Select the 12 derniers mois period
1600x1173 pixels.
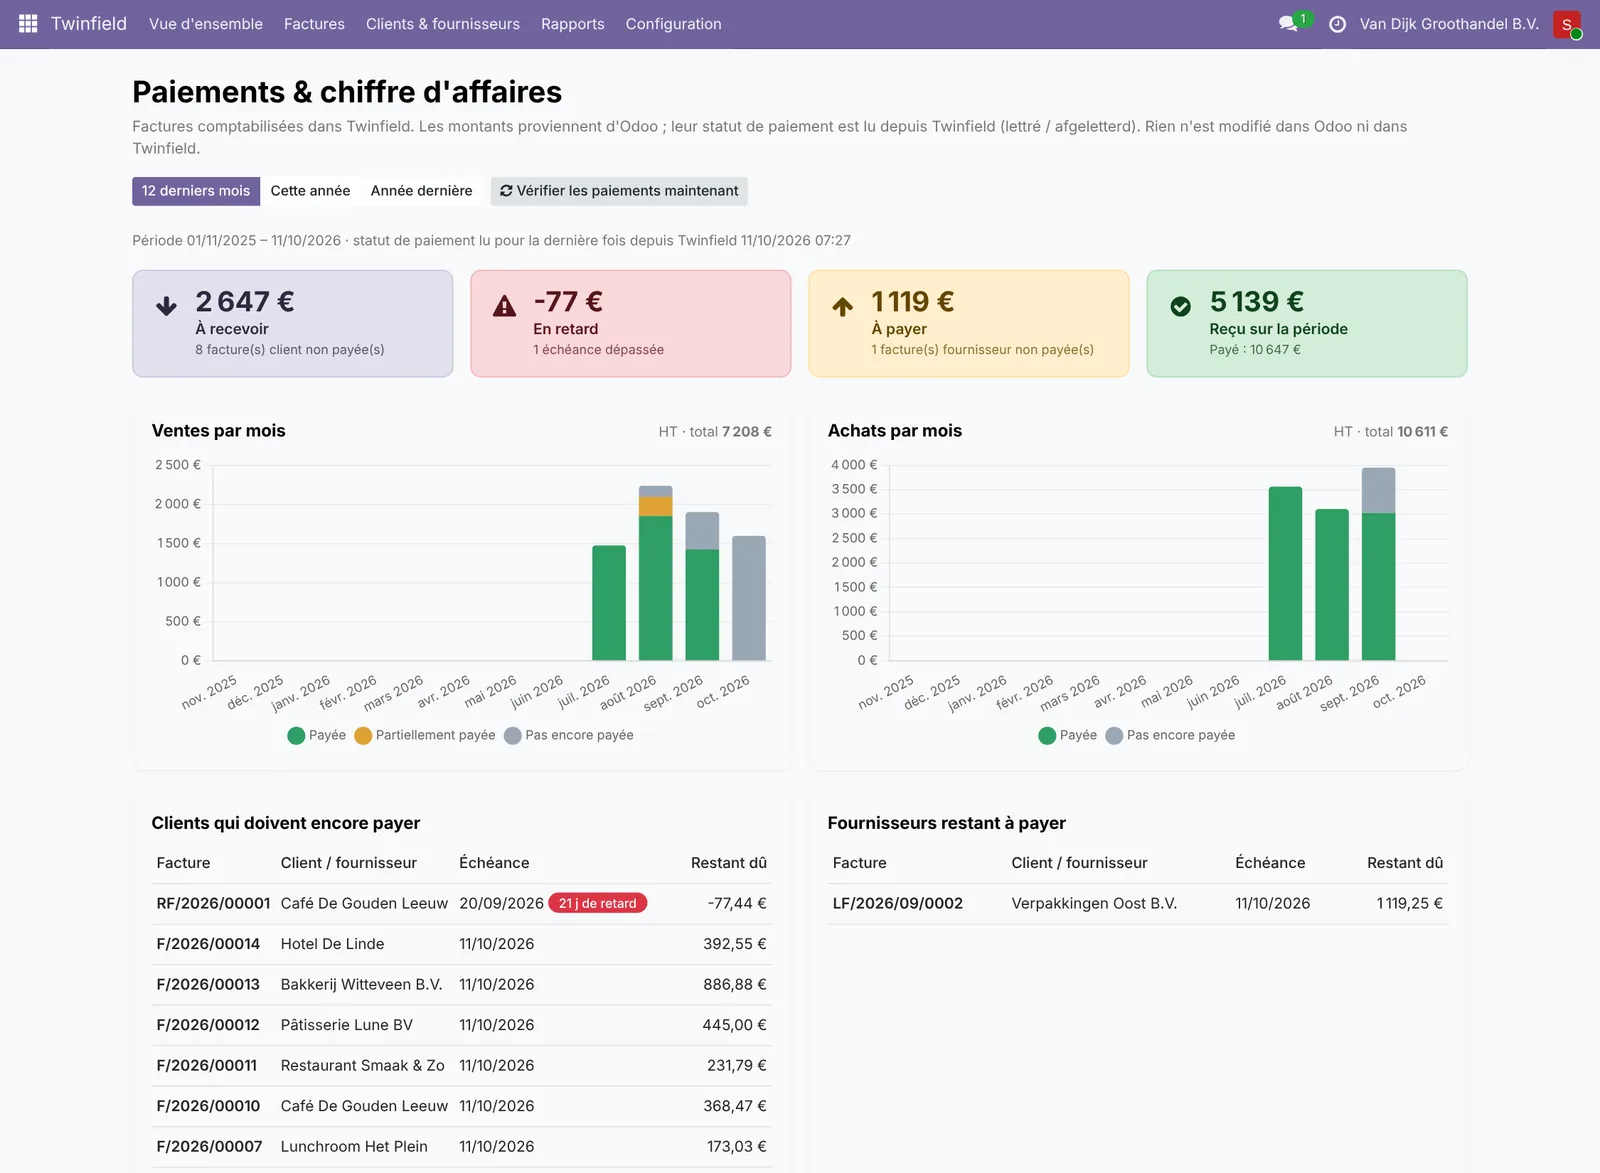tap(196, 191)
